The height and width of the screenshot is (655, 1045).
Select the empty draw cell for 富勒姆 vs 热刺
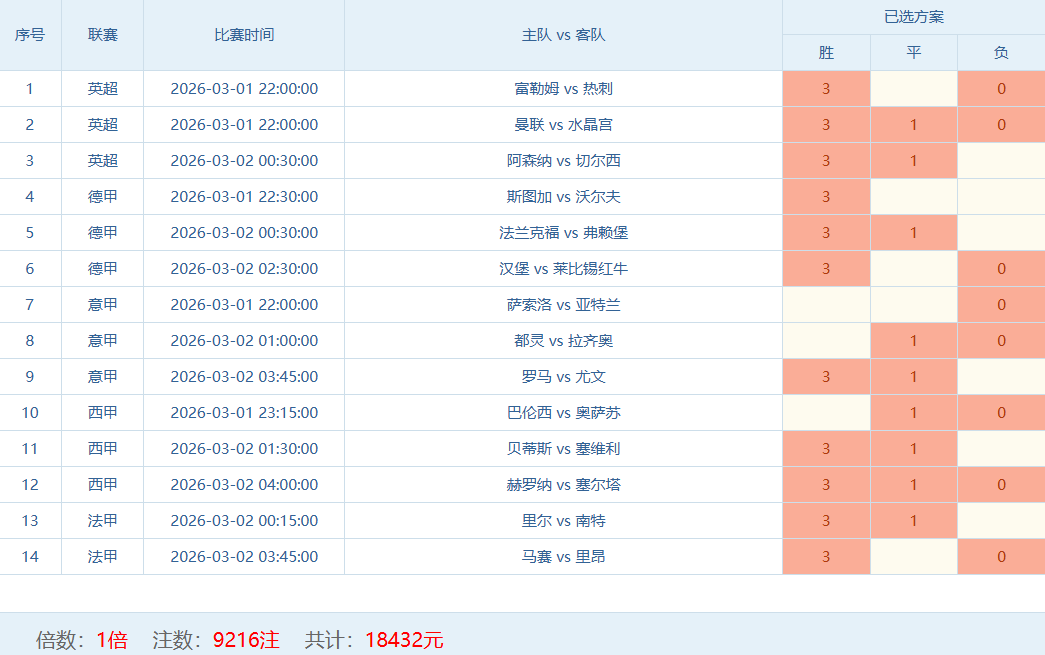click(913, 89)
